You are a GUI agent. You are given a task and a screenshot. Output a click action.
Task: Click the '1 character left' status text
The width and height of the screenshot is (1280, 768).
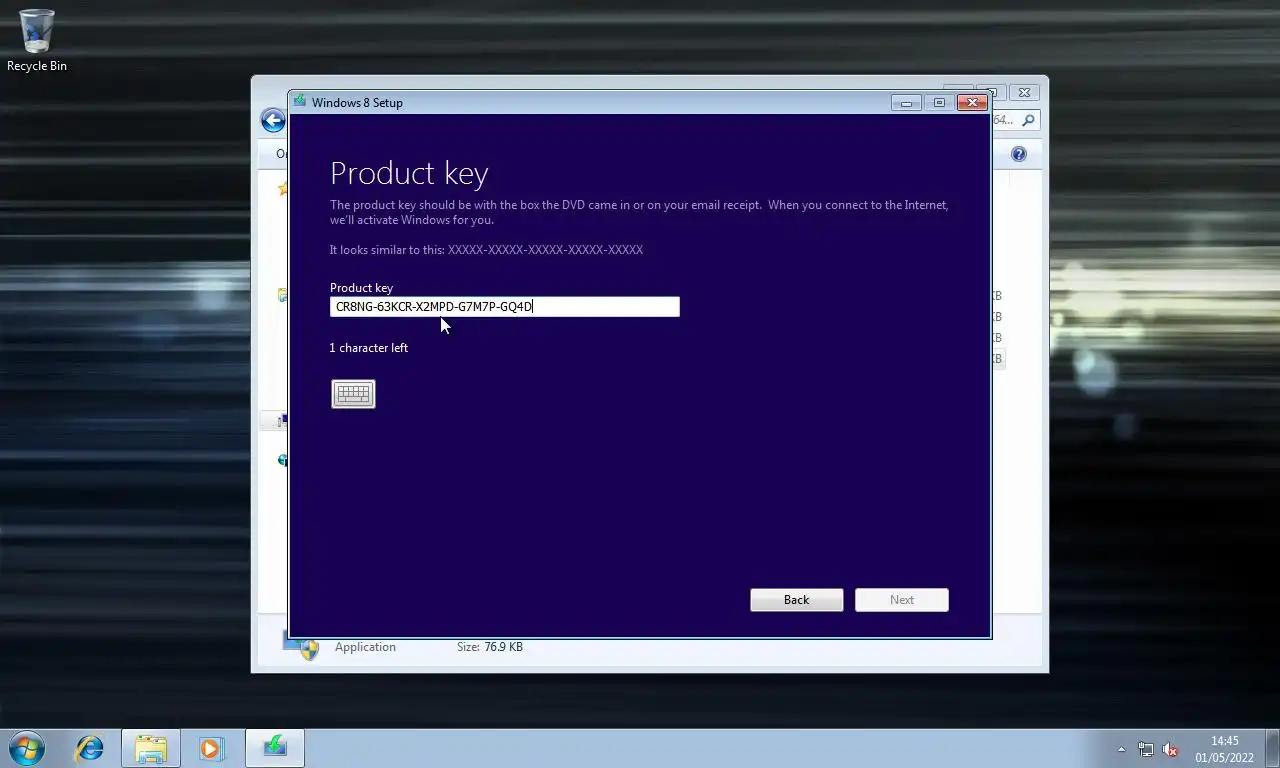pos(369,348)
